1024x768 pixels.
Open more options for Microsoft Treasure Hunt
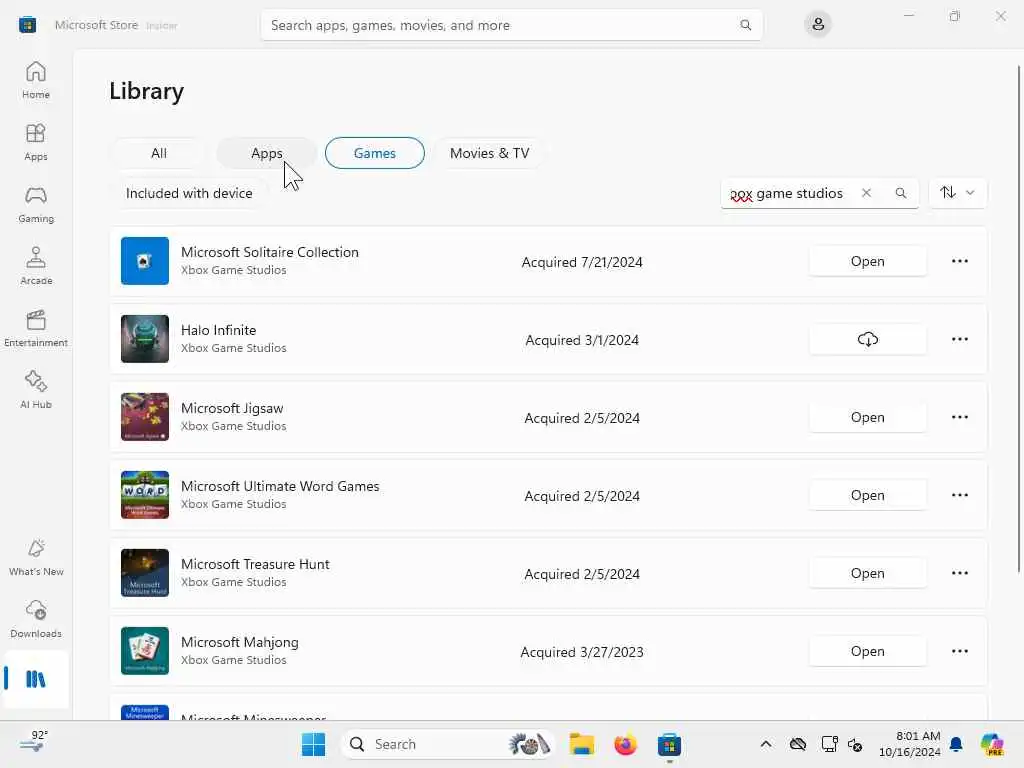959,573
